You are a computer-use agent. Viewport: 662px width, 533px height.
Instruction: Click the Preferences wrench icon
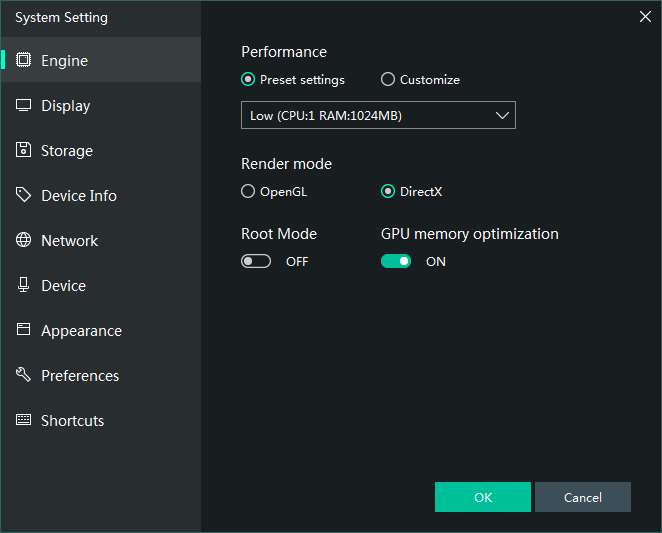(x=23, y=375)
